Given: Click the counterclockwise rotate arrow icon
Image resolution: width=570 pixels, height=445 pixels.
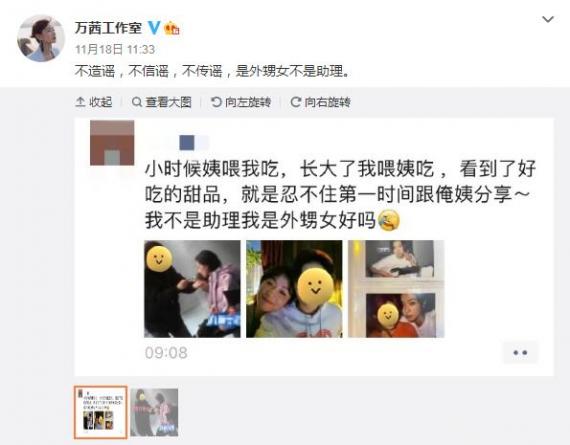Looking at the screenshot, I should pyautogui.click(x=216, y=102).
